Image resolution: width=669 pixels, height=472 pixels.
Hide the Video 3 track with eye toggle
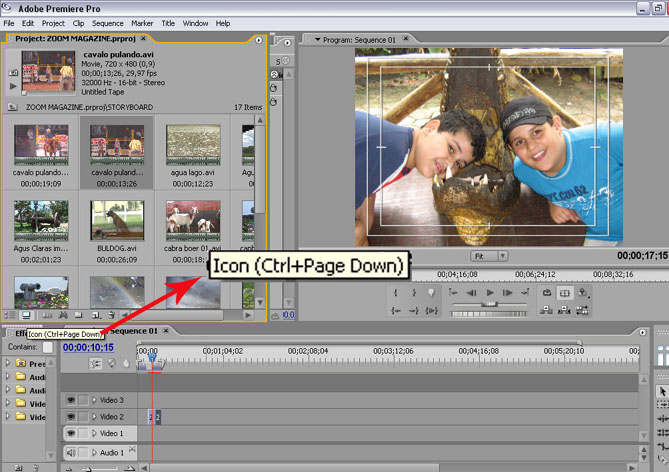point(71,399)
